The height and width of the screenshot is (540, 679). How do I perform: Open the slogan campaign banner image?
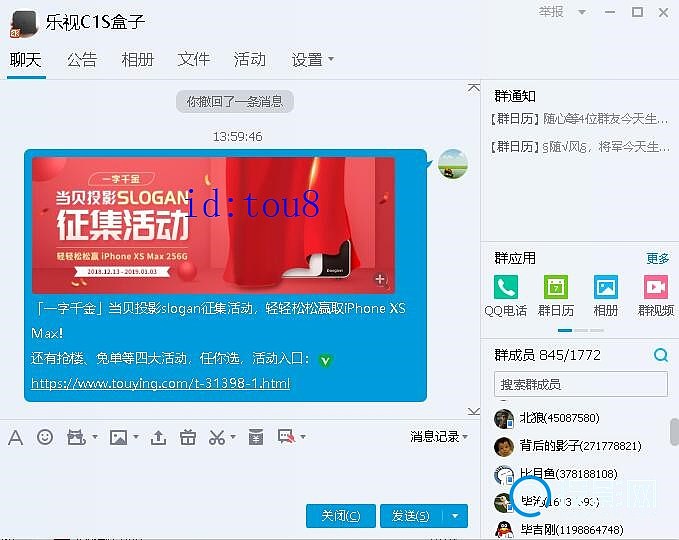[213, 225]
